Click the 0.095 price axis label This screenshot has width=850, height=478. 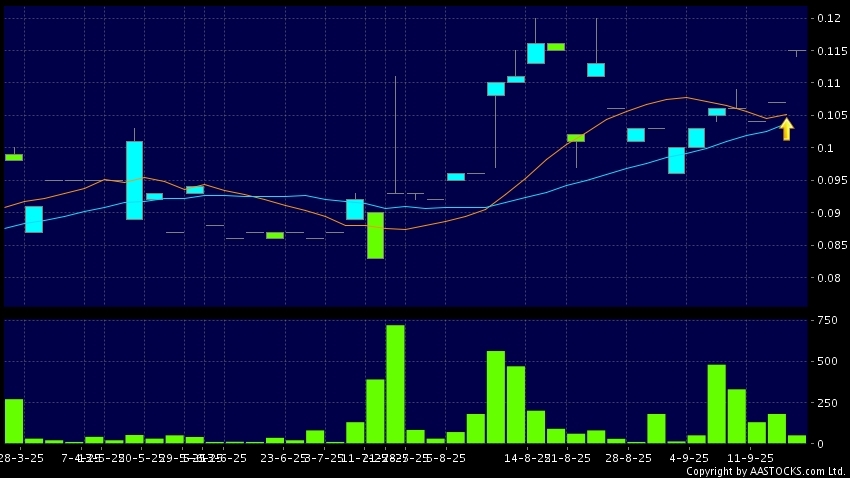tap(832, 180)
